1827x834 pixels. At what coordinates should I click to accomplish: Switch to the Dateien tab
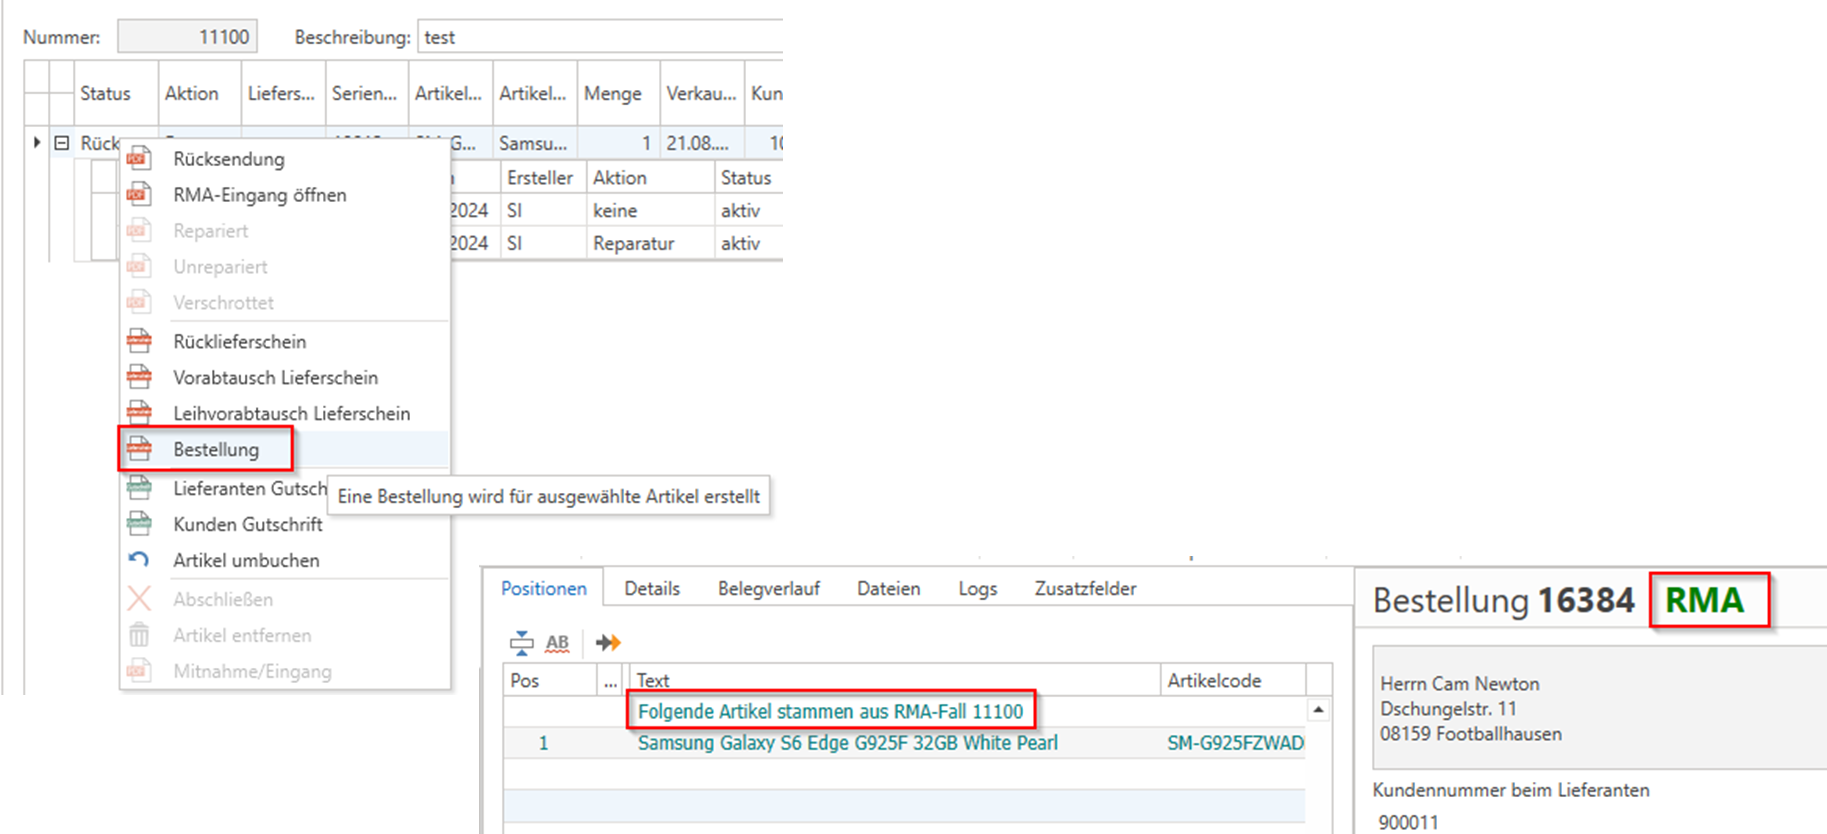(x=888, y=589)
